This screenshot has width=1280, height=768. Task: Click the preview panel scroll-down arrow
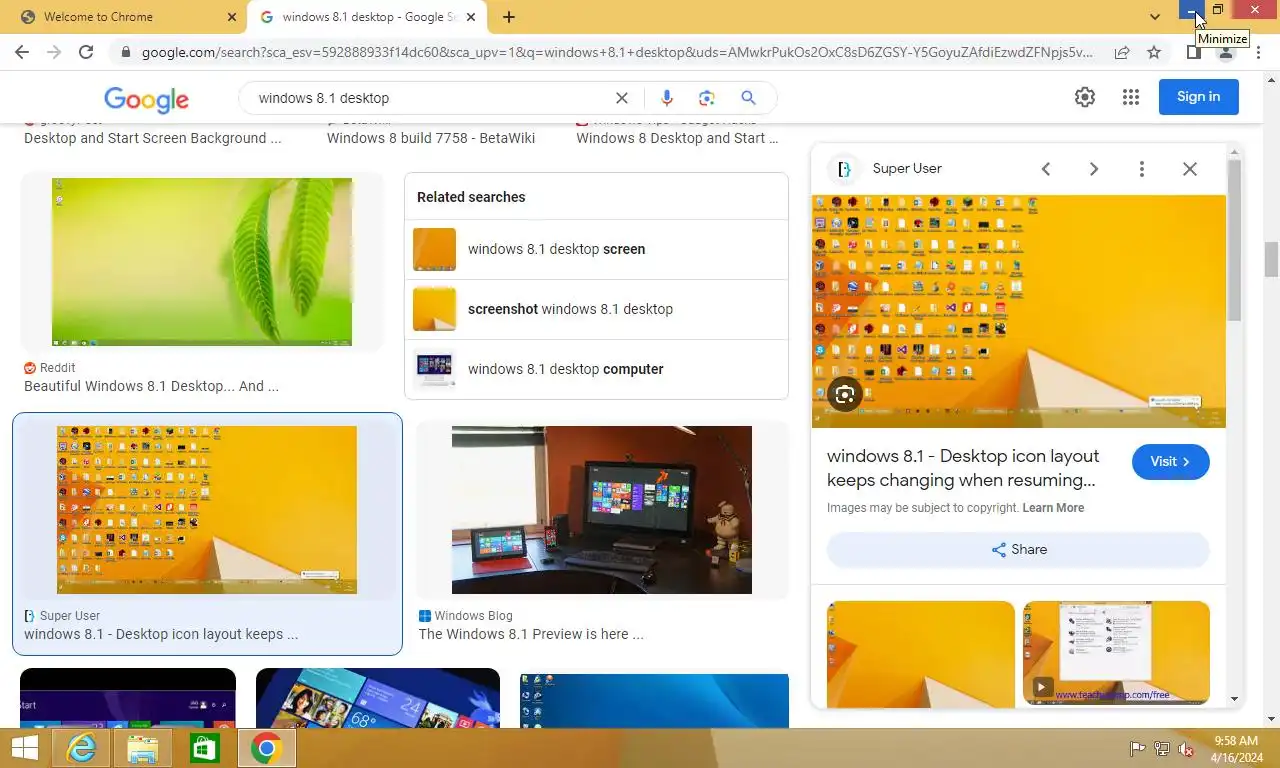click(1235, 699)
